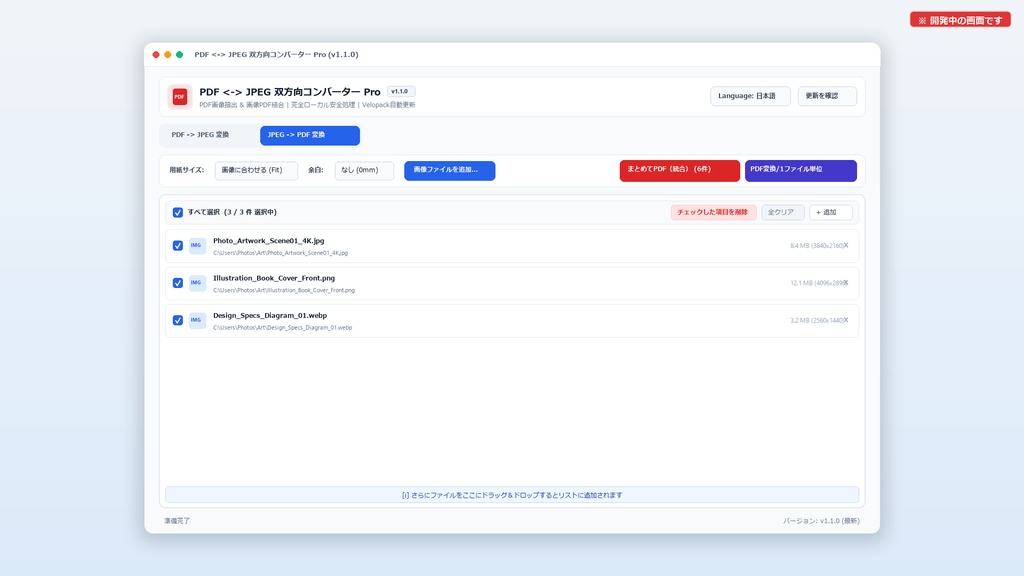The height and width of the screenshot is (576, 1024).
Task: Click the v1.1.0 version badge in the header
Action: pos(400,91)
